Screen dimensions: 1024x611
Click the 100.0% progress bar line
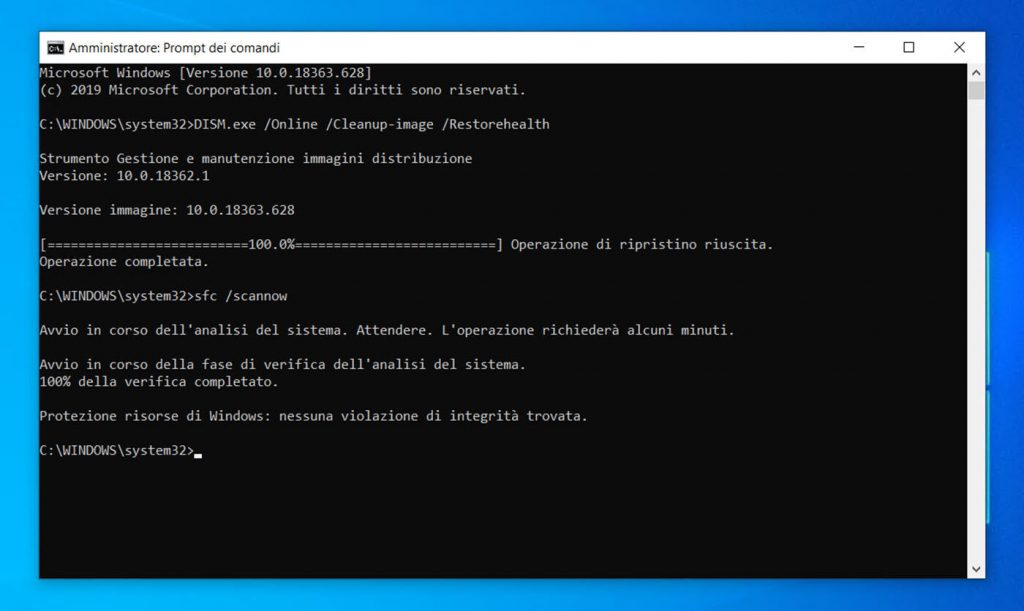(x=270, y=244)
